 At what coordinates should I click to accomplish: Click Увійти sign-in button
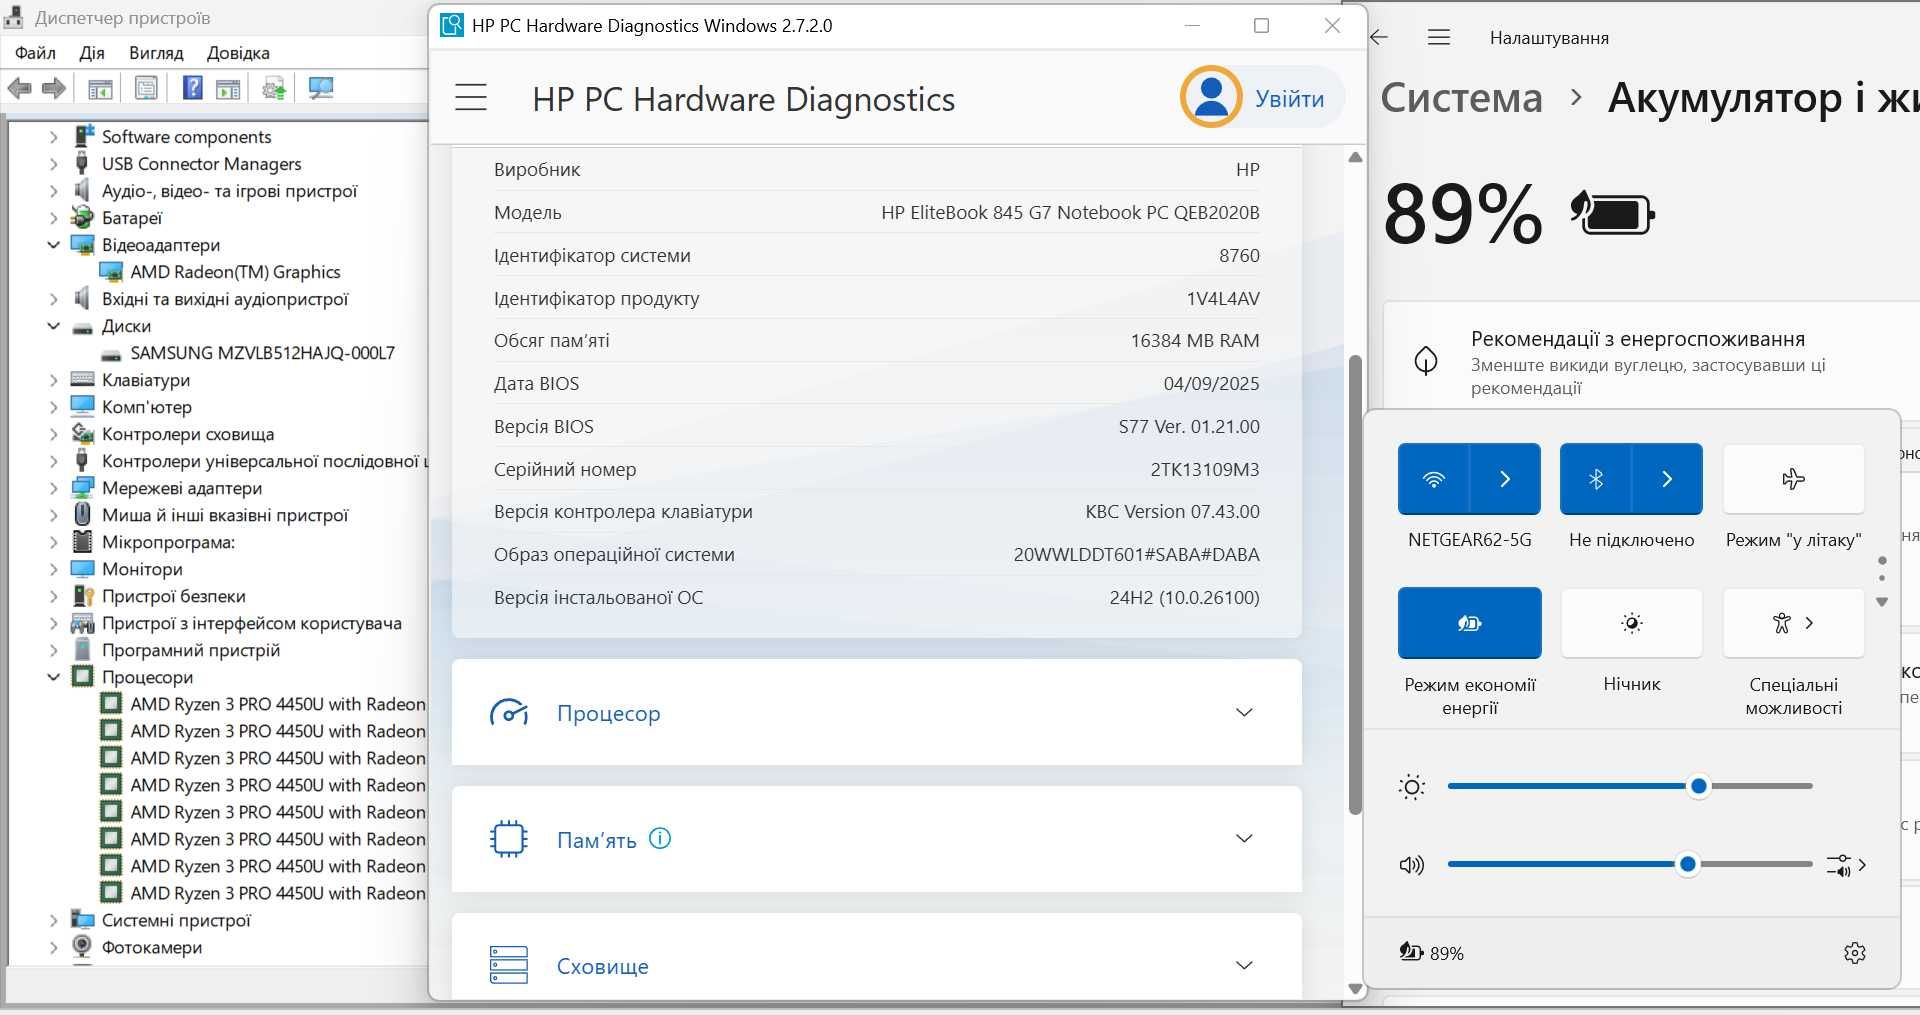click(1289, 98)
